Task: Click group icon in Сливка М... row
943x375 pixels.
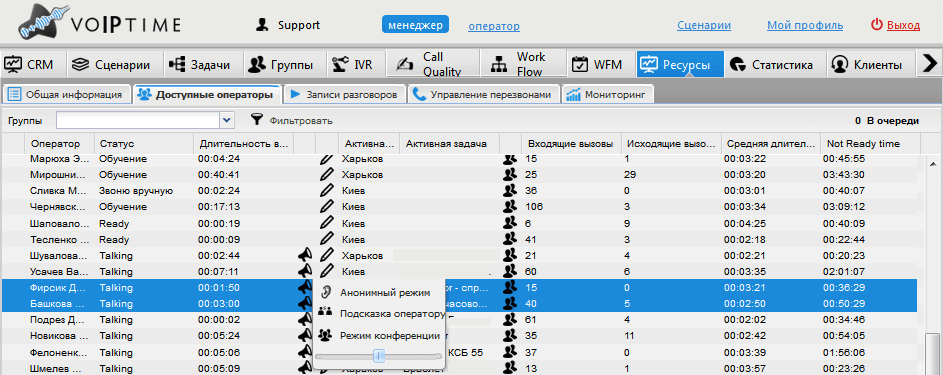Action: point(511,191)
